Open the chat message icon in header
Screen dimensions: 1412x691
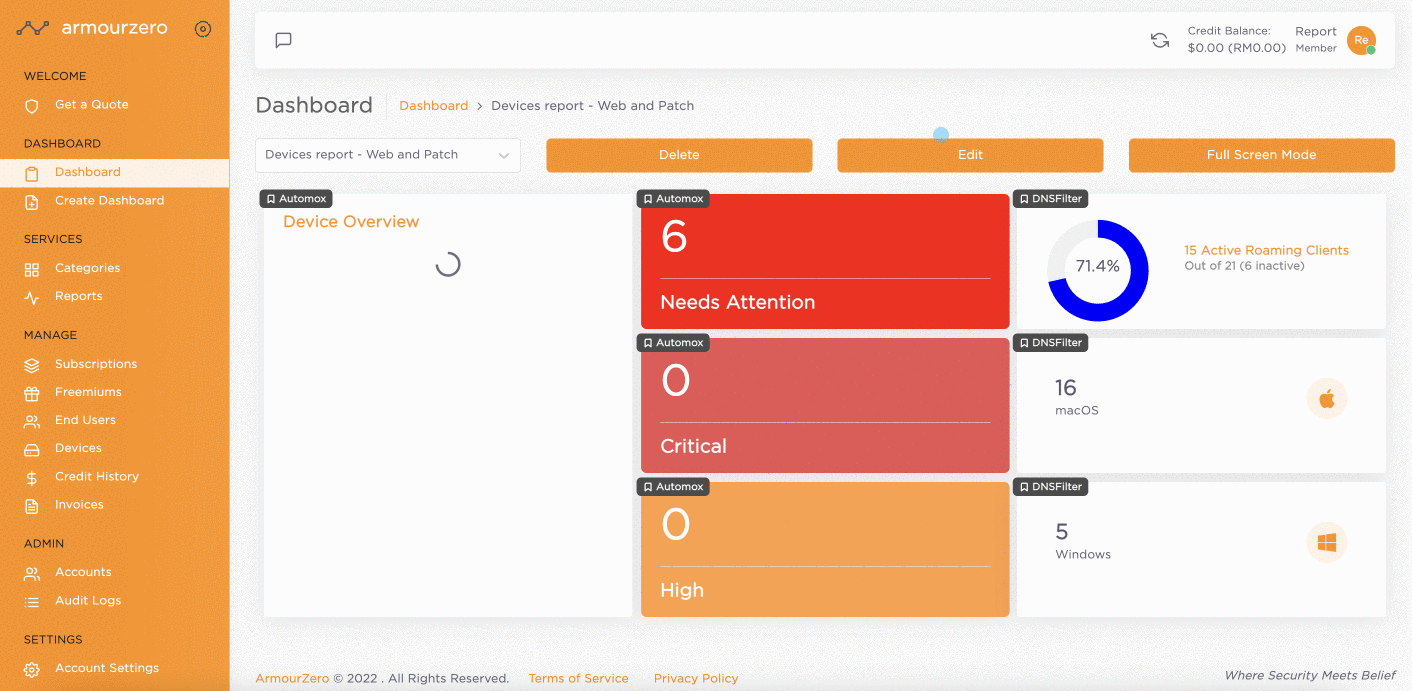[284, 40]
